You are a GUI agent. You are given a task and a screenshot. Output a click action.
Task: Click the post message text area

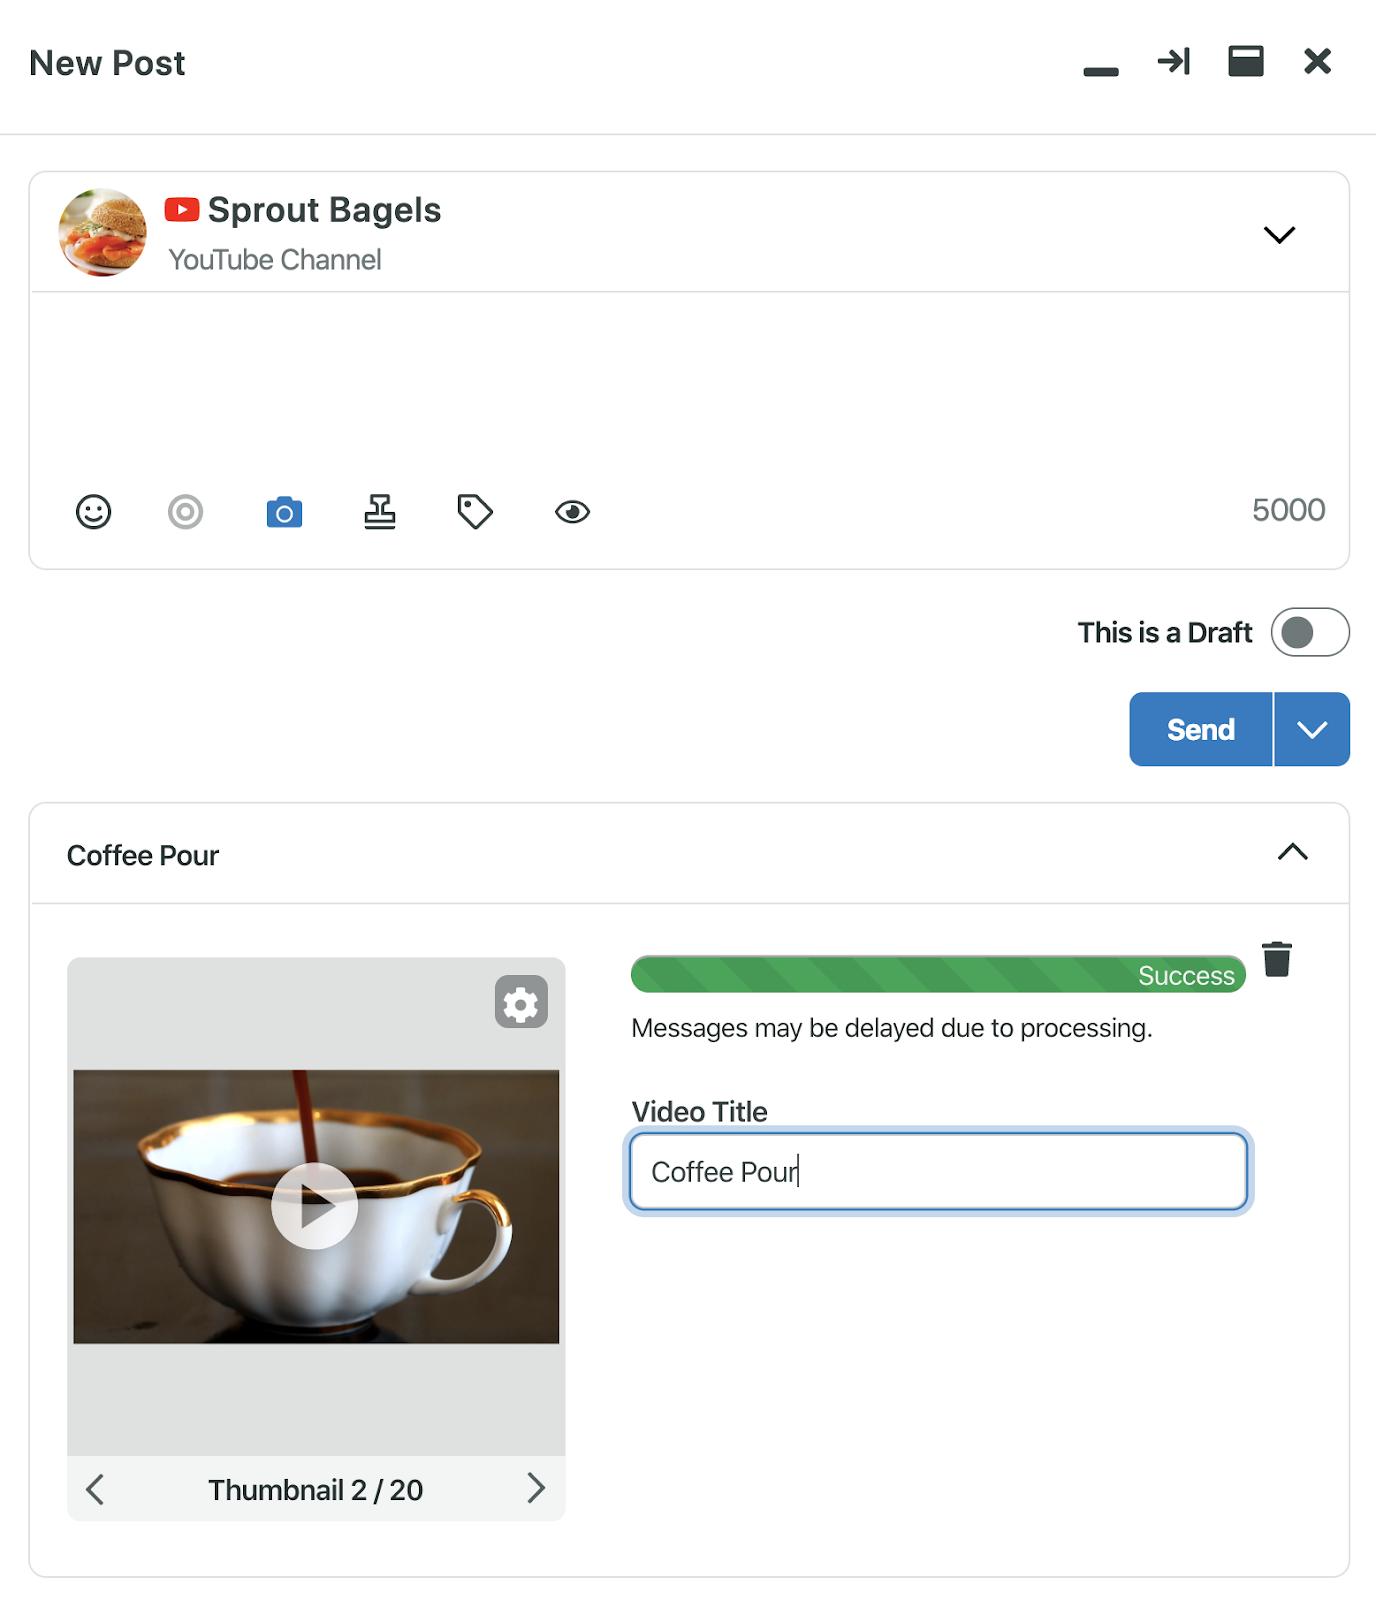click(x=688, y=385)
